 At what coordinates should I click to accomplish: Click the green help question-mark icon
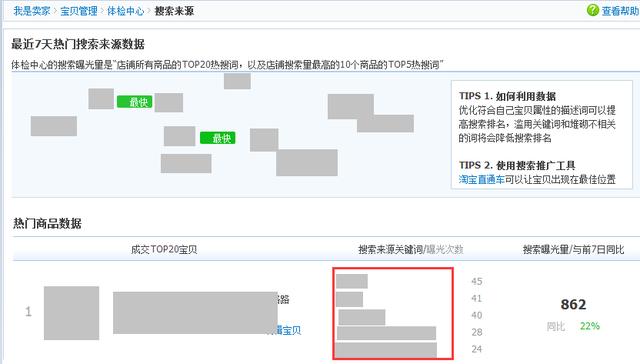click(x=593, y=10)
